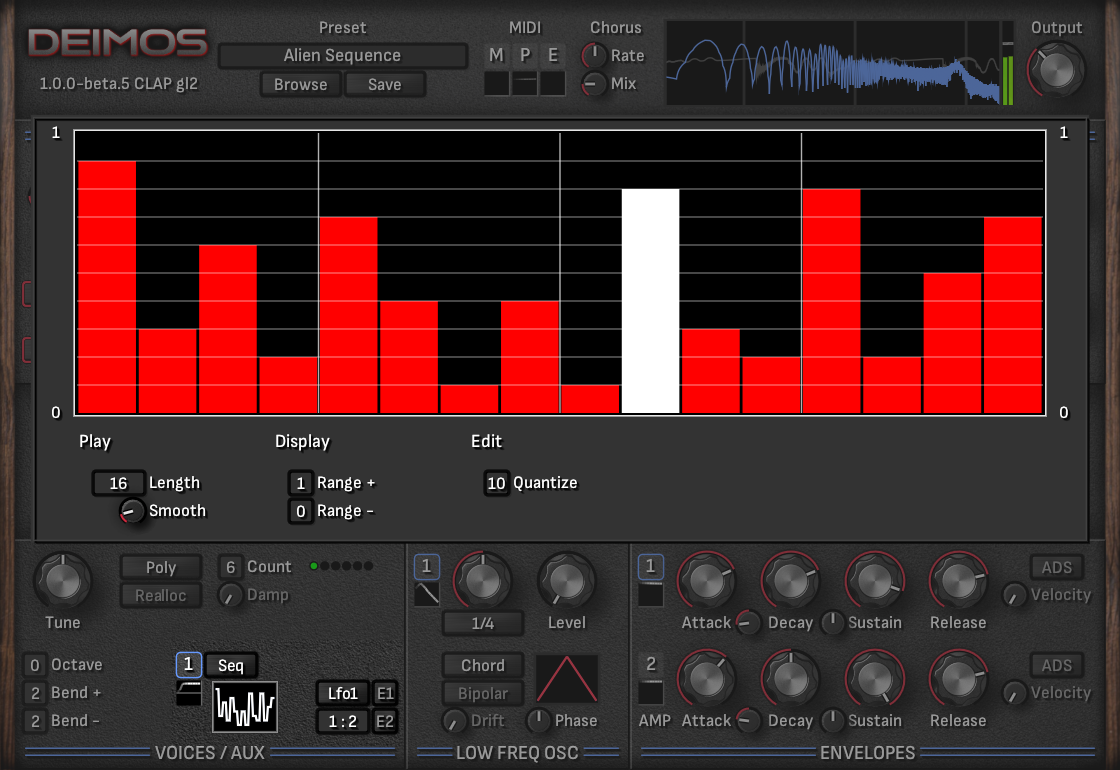The image size is (1120, 770).
Task: Open the sequence waveform thumbnail
Action: point(245,707)
